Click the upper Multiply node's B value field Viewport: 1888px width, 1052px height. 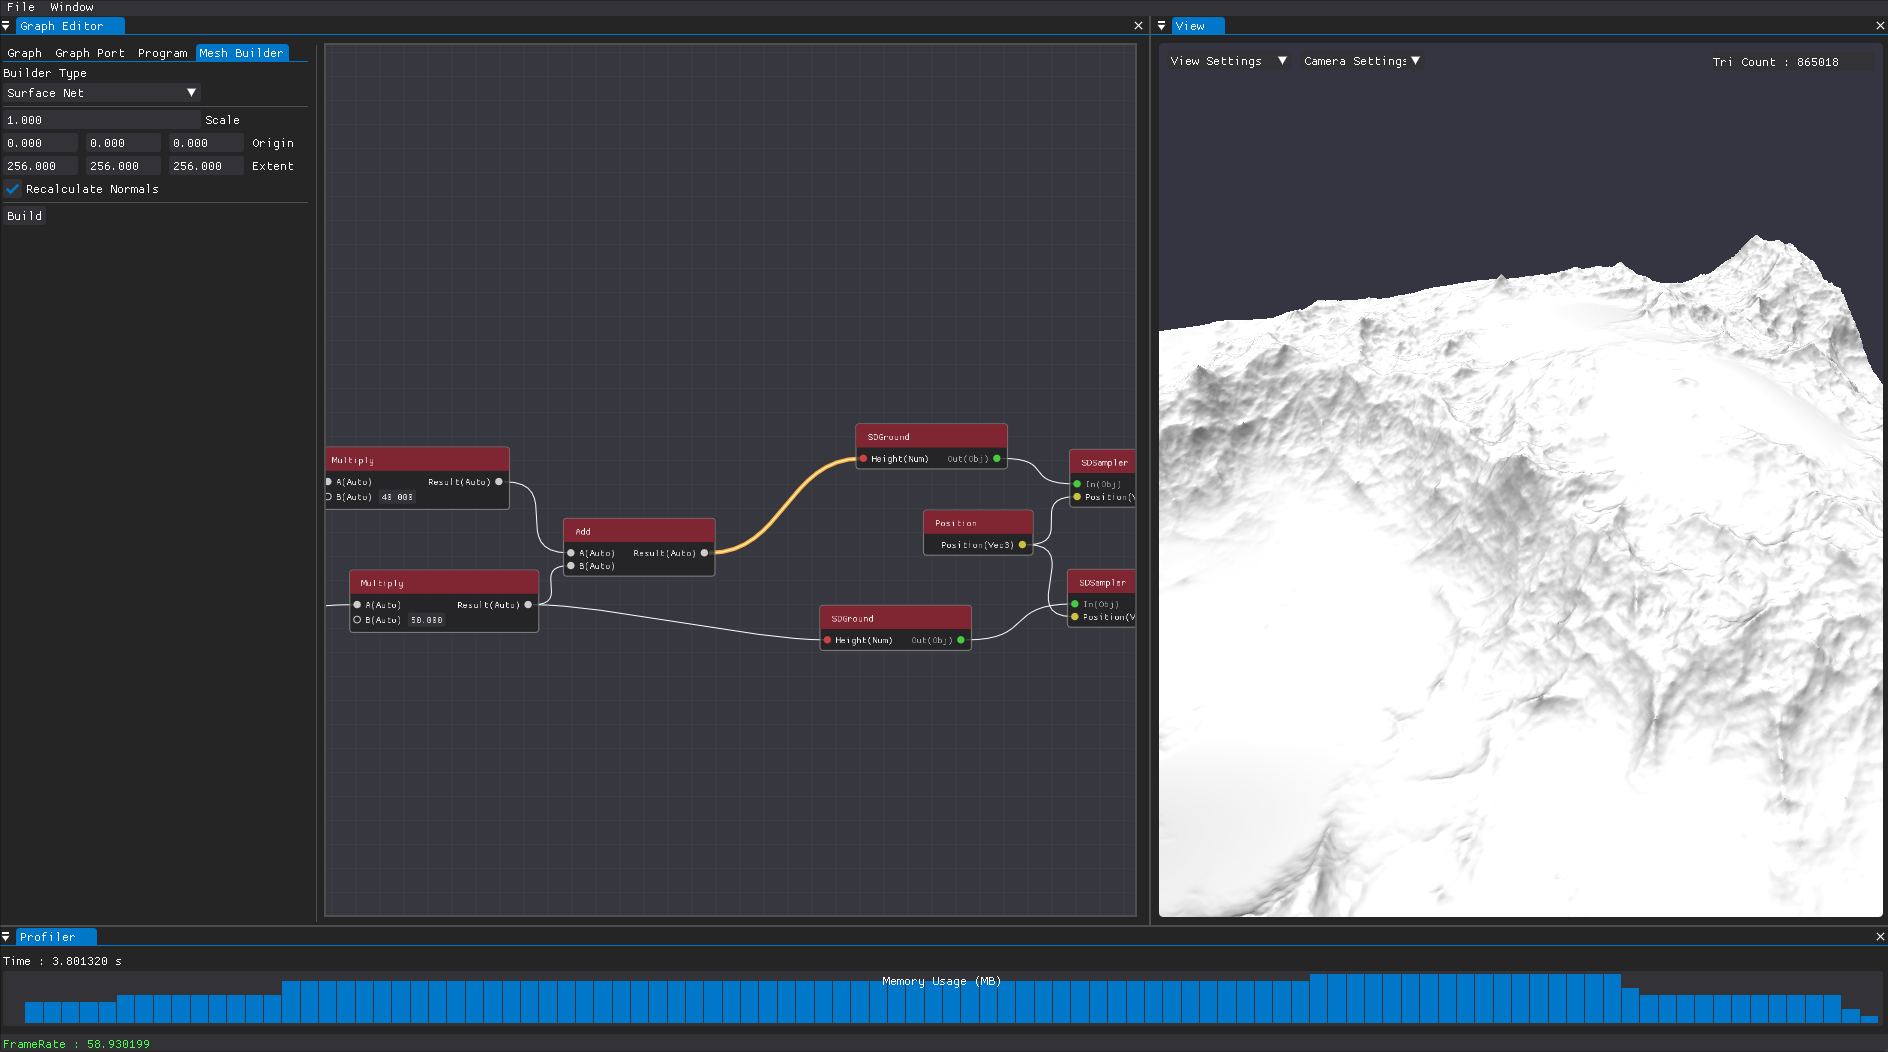(397, 497)
